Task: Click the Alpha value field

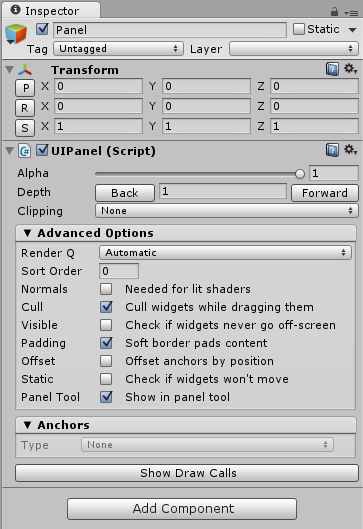Action: (x=334, y=173)
